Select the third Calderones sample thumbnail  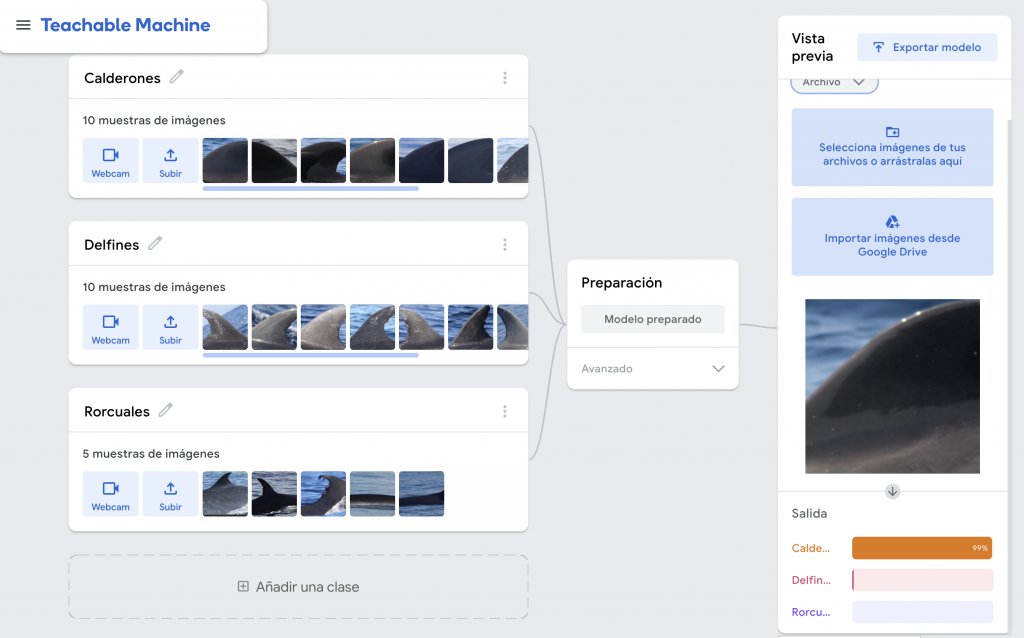tap(323, 161)
